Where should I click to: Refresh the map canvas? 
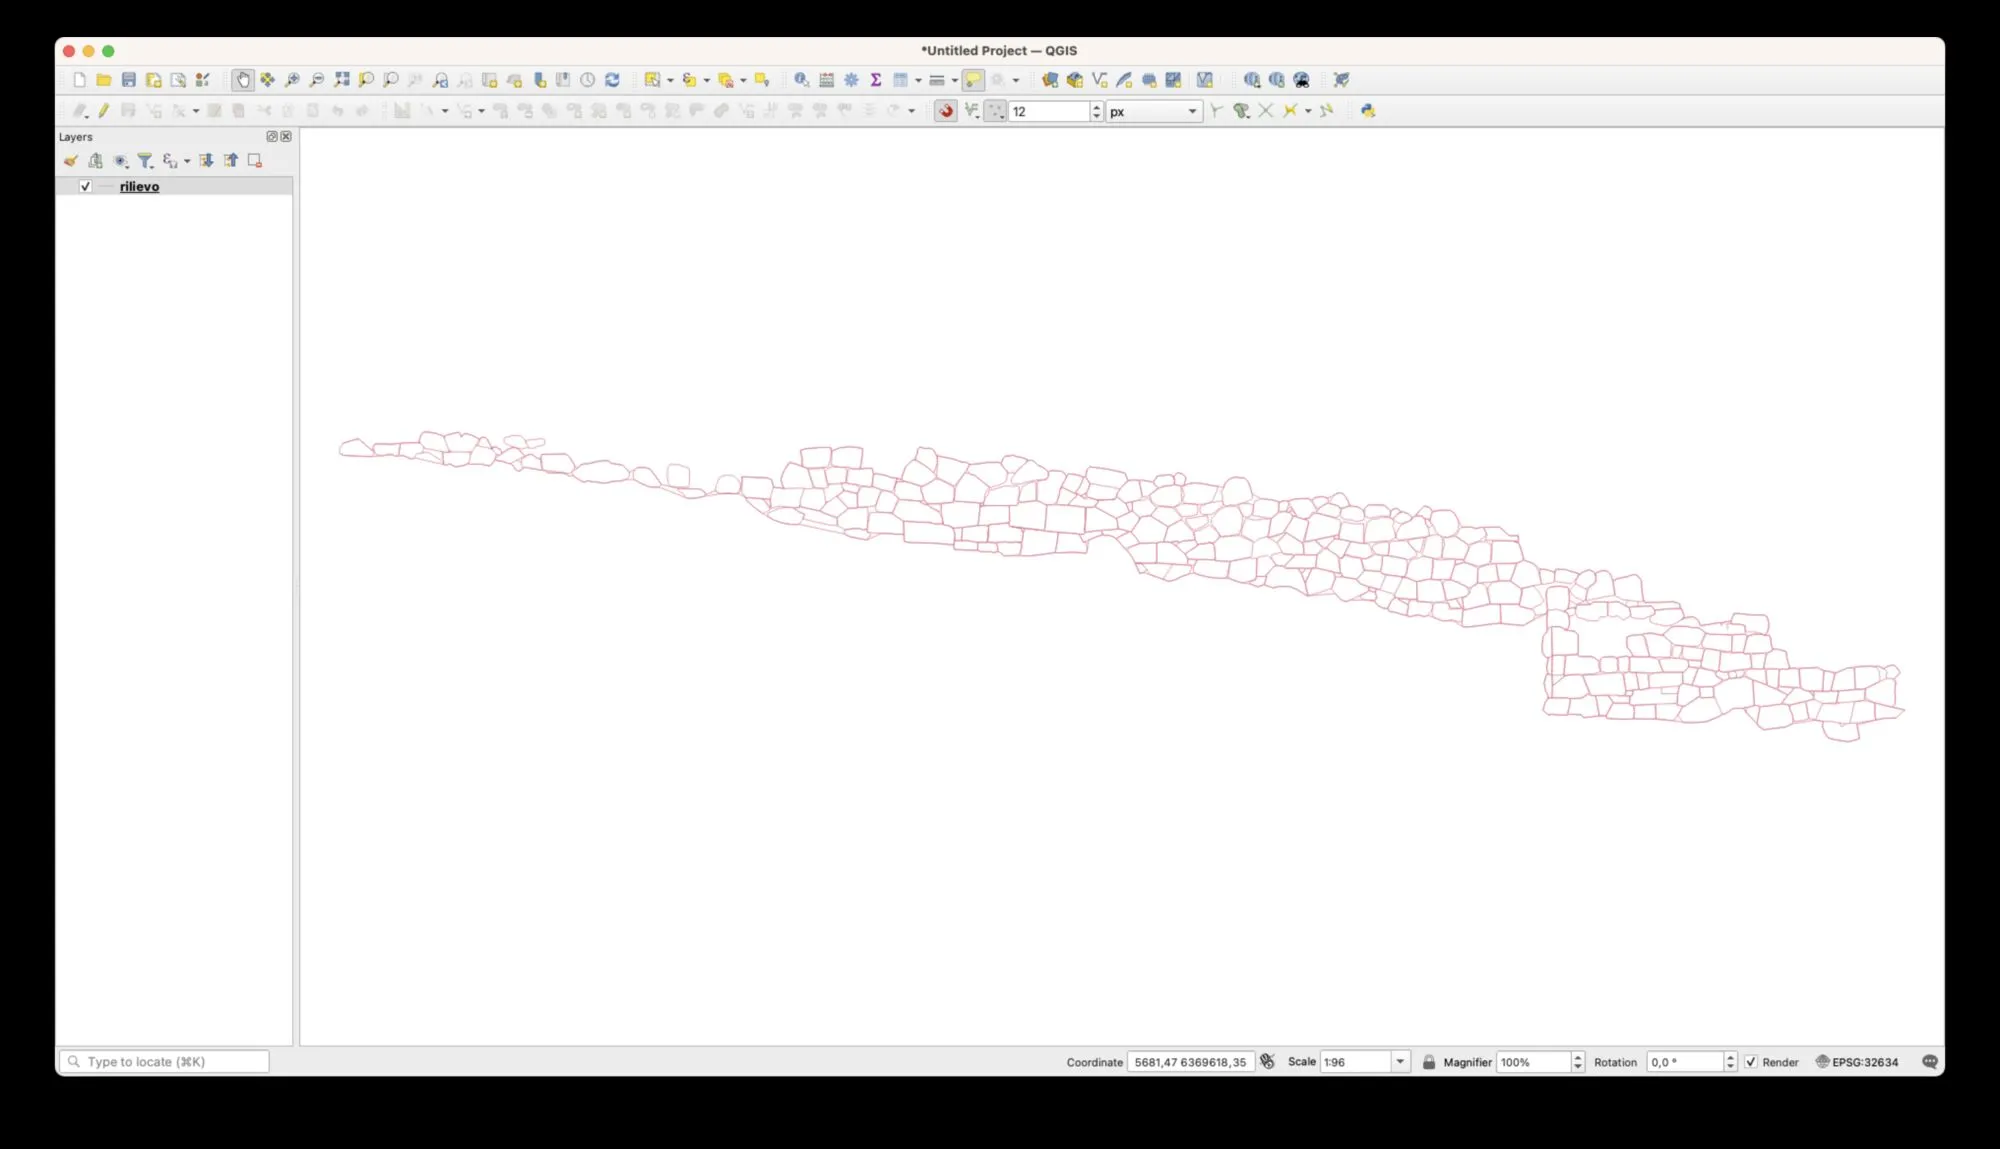[x=612, y=80]
